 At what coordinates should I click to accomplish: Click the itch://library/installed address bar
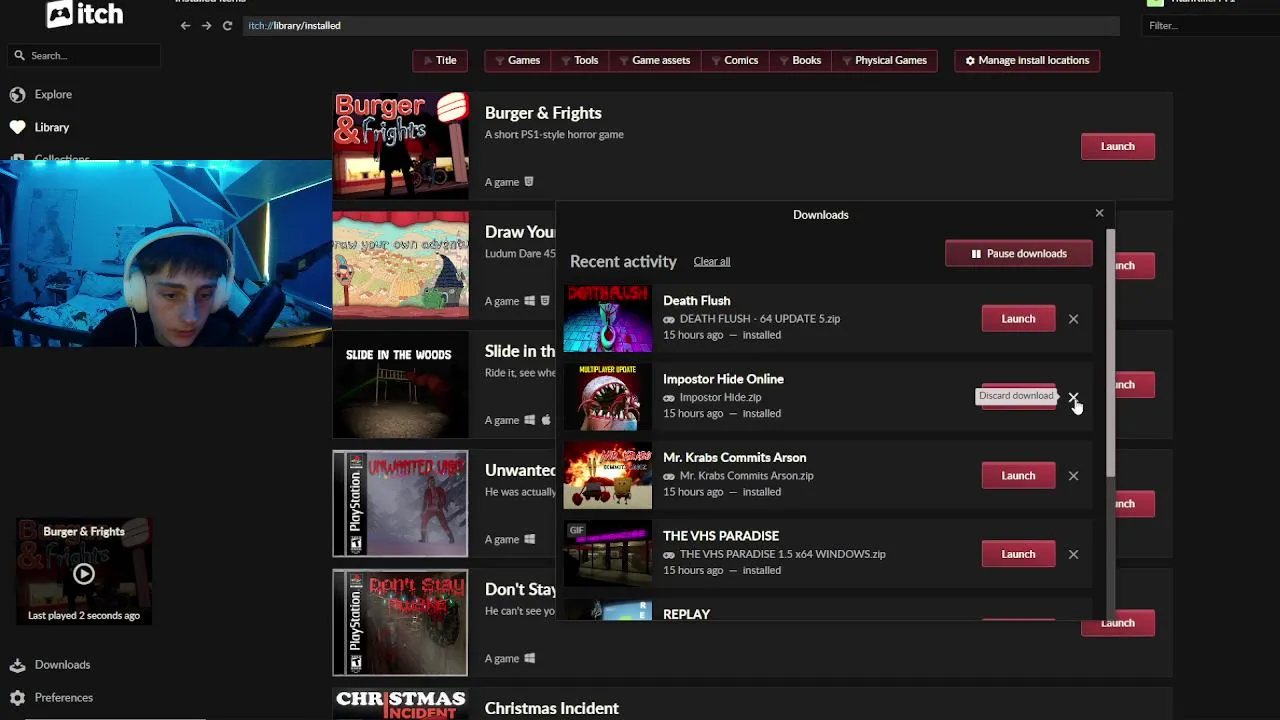point(680,25)
